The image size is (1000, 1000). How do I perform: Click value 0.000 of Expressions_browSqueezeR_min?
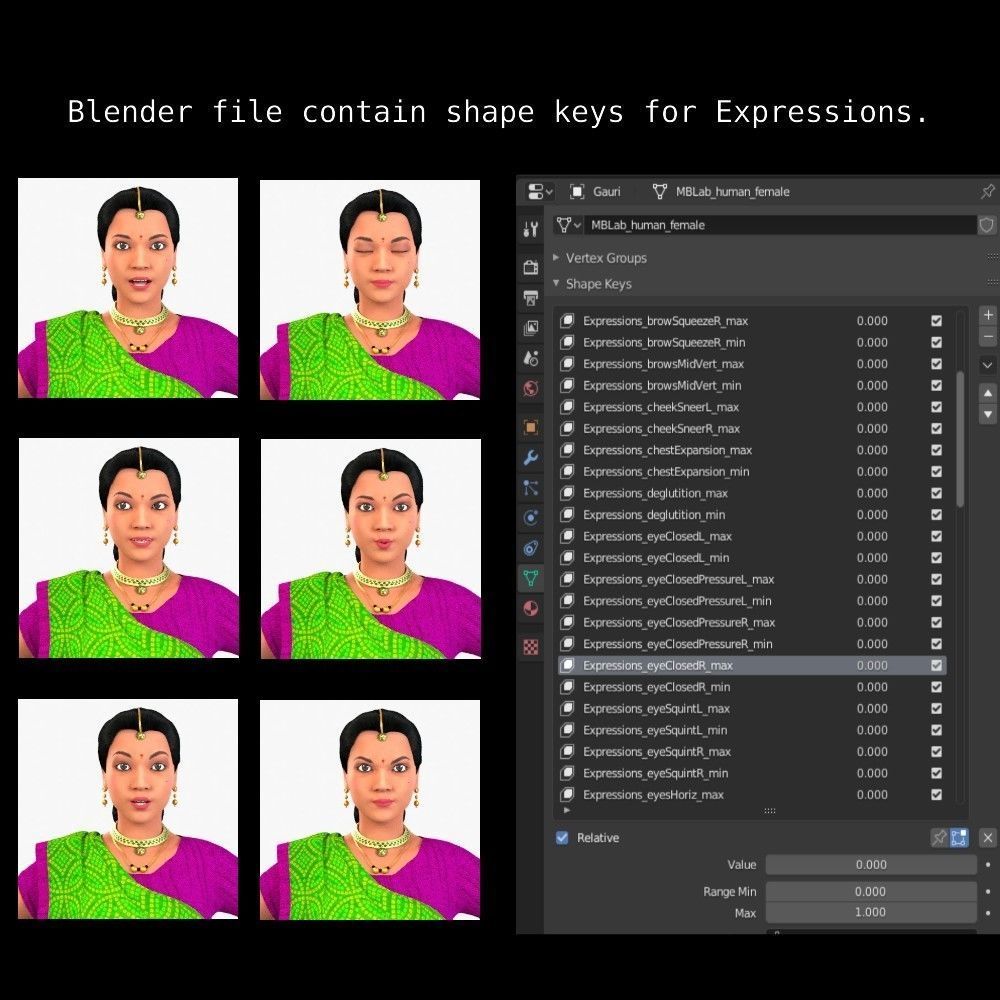tap(872, 342)
